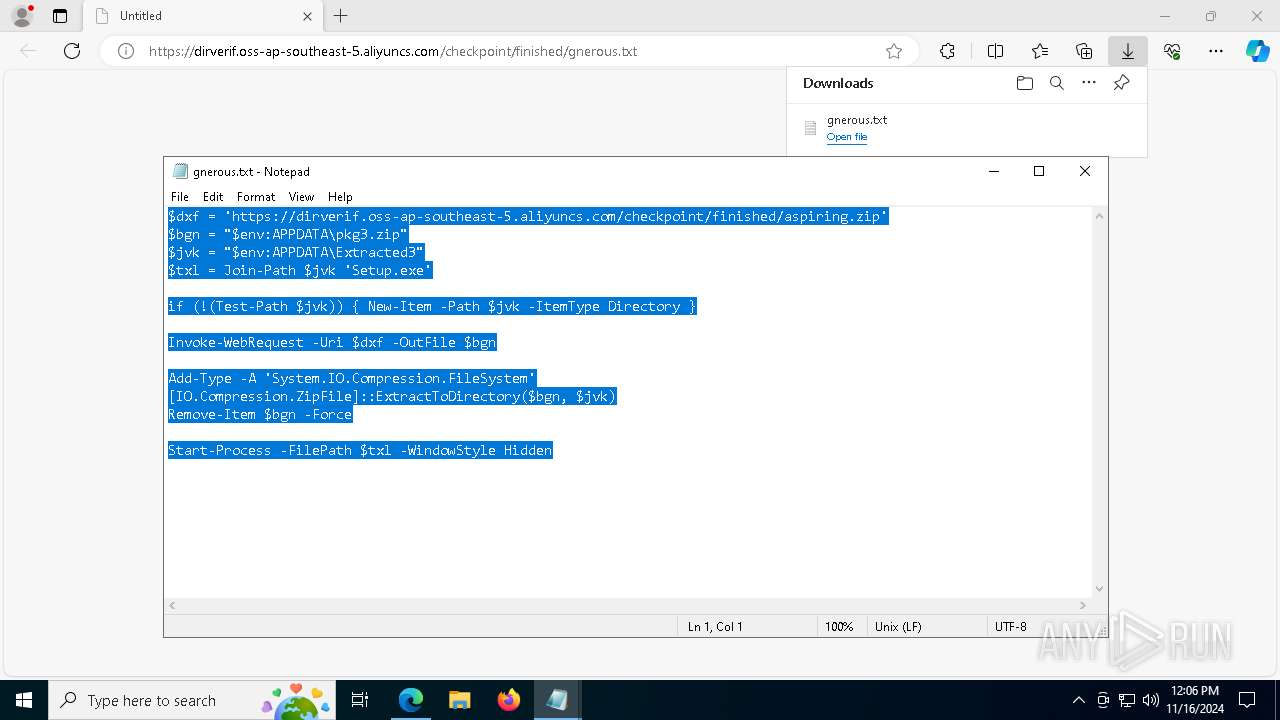
Task: Open the Windows Start menu
Action: [x=24, y=700]
